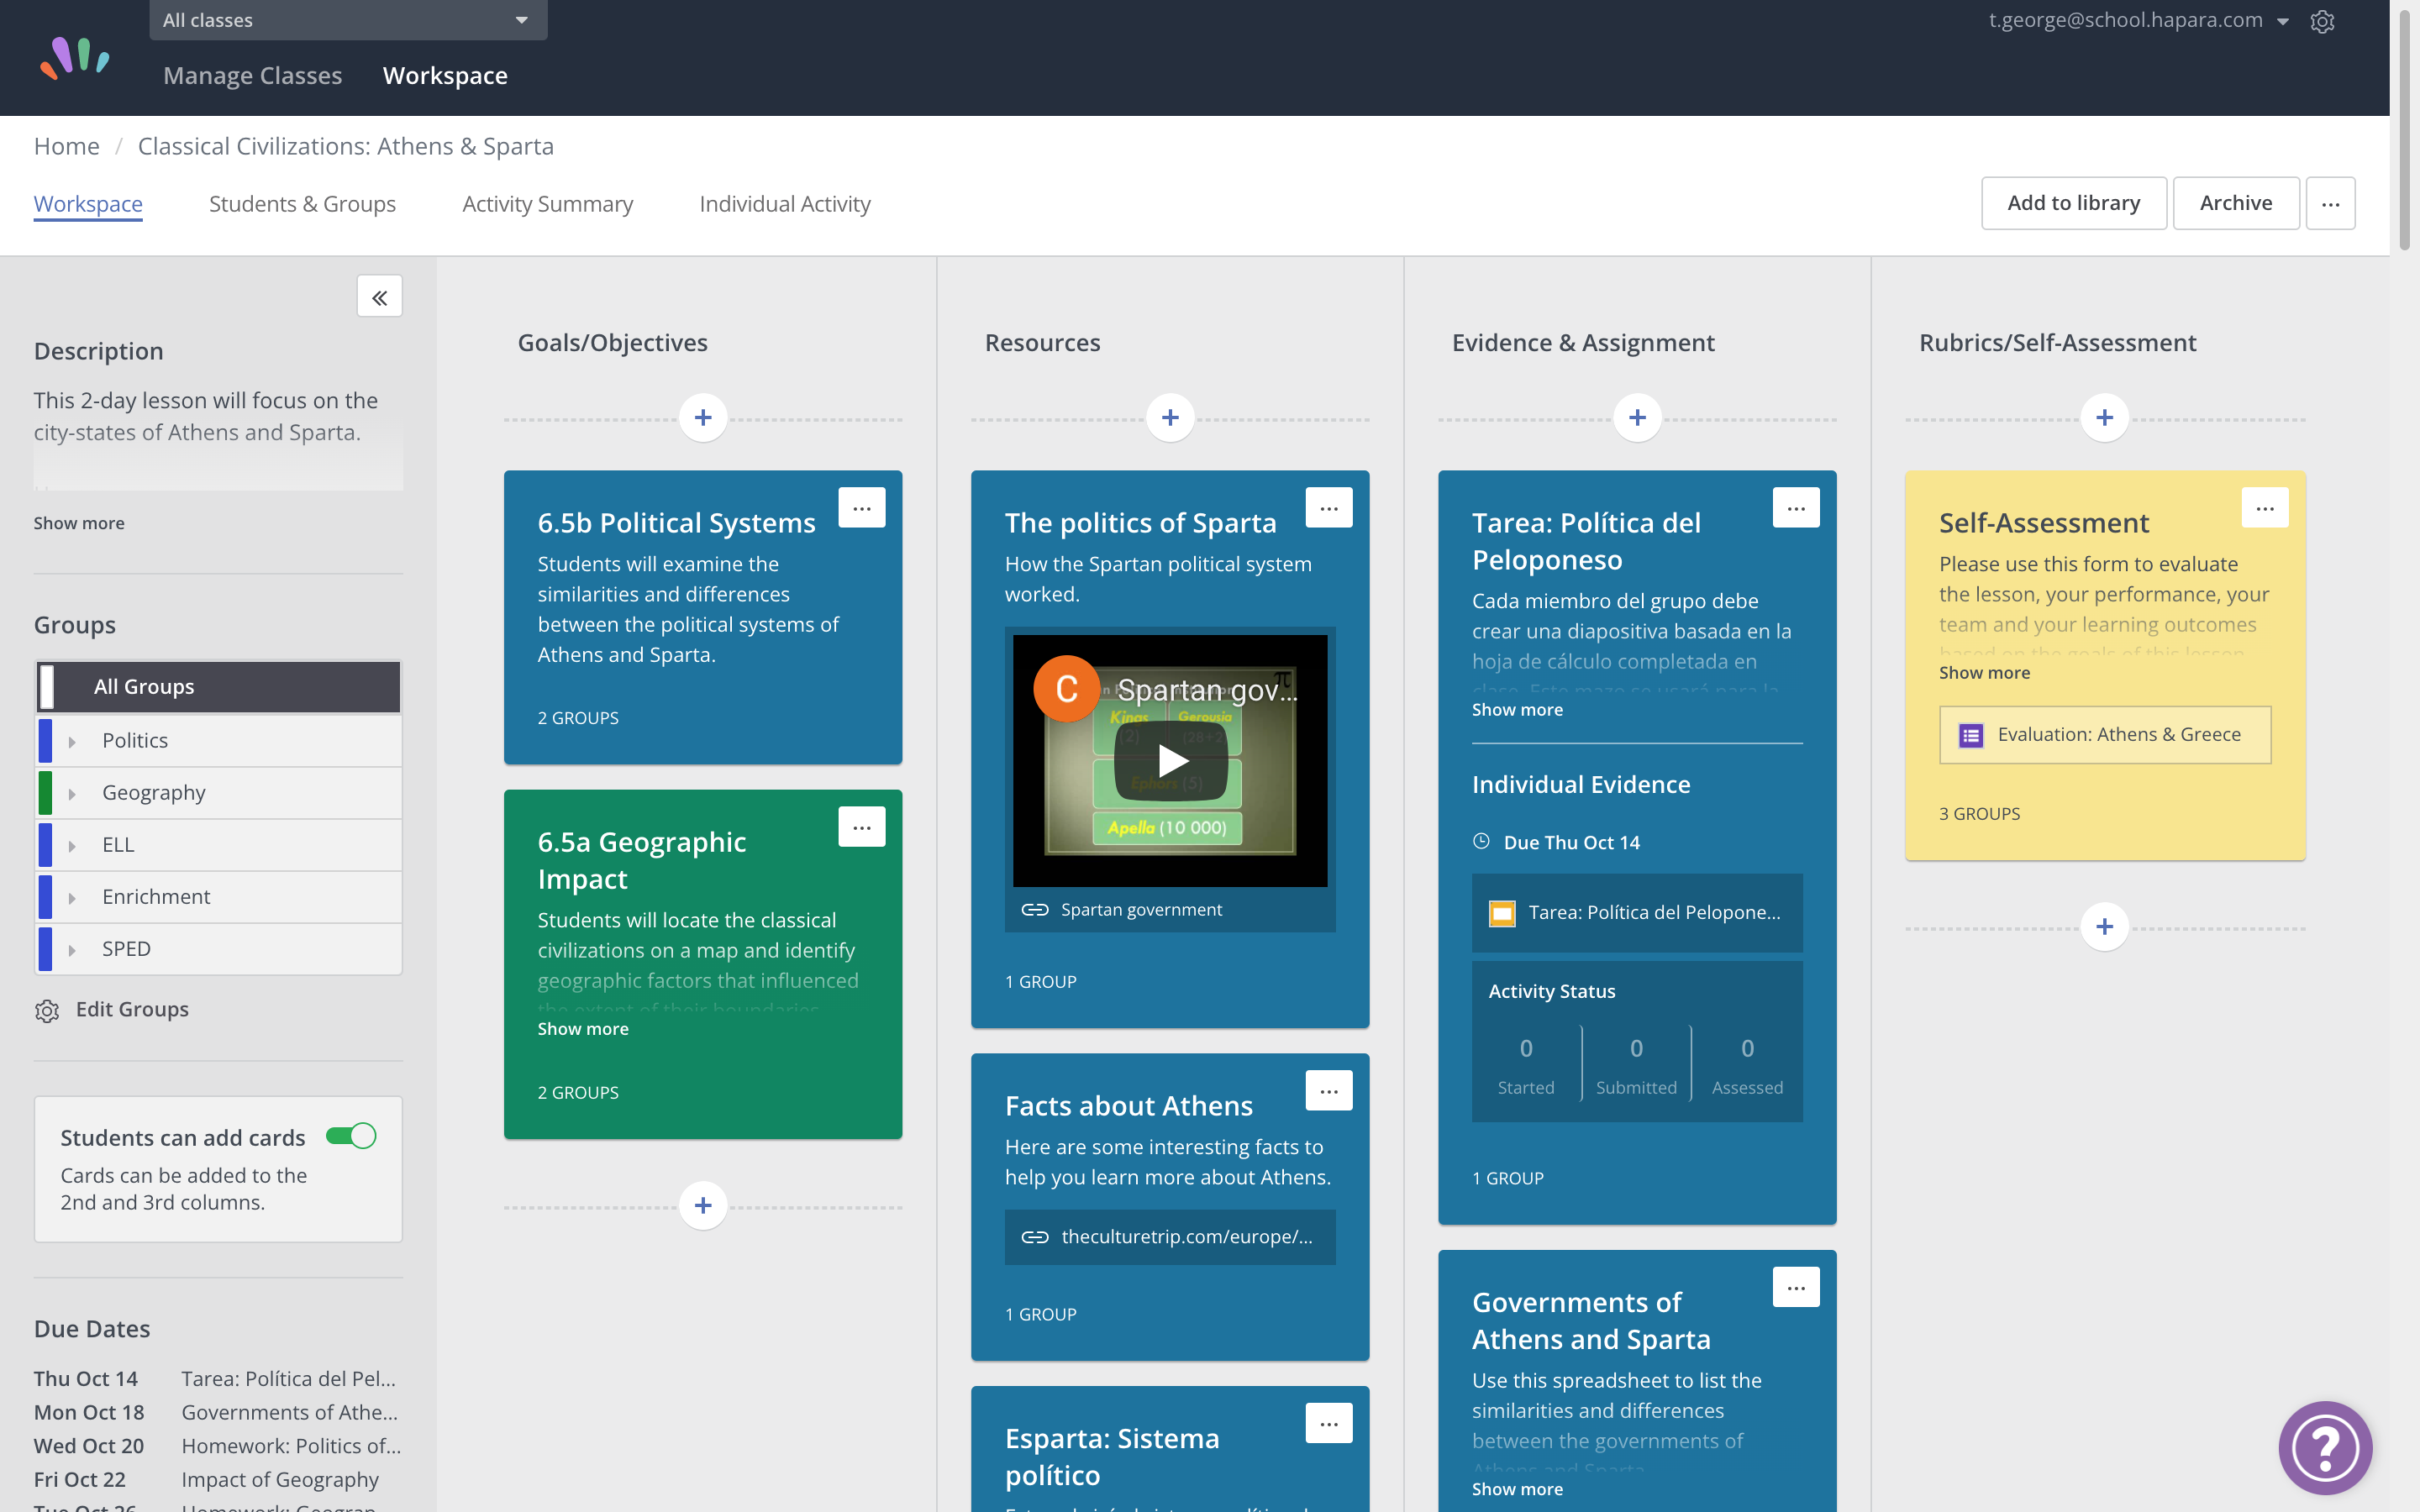Image resolution: width=2420 pixels, height=1512 pixels.
Task: Add a card to the Goals/Objectives column
Action: tap(703, 417)
